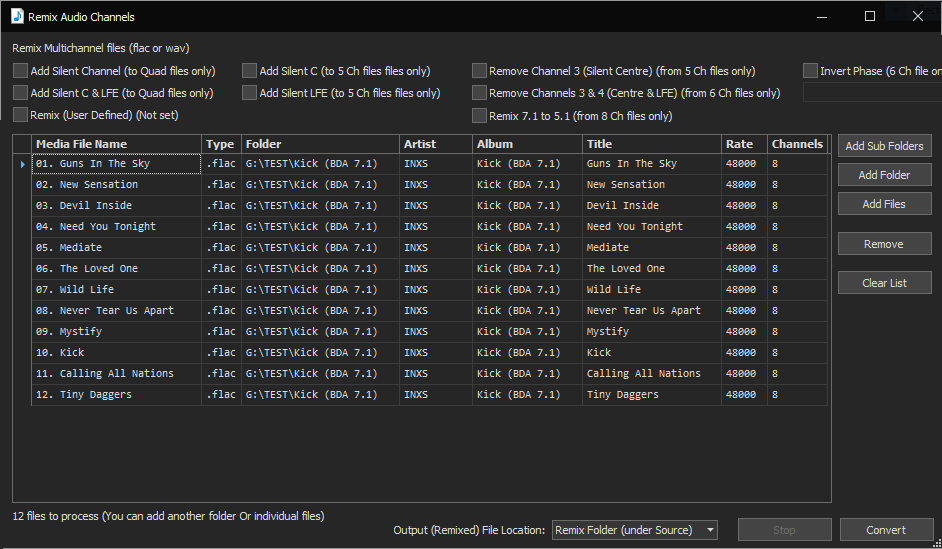
Task: Start conversion with the Convert button
Action: tap(885, 530)
